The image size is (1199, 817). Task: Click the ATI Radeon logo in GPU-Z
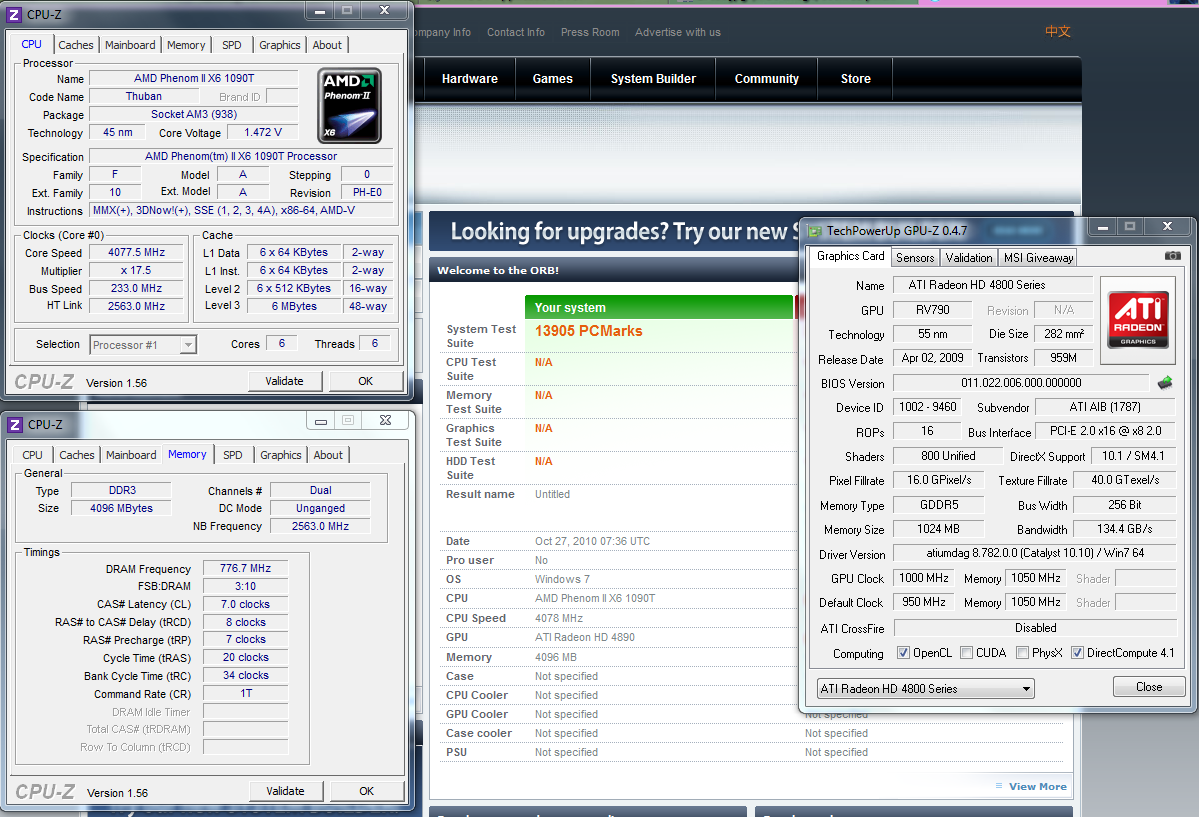click(x=1139, y=319)
